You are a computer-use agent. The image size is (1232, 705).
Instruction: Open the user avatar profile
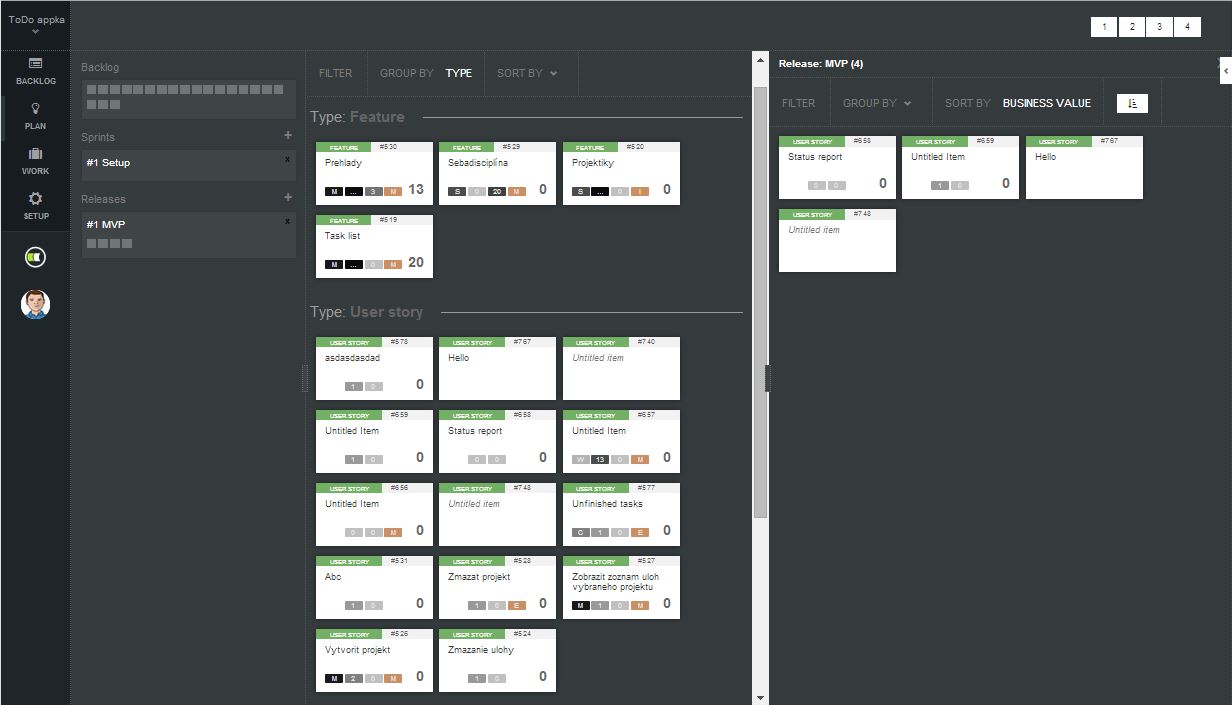(x=35, y=304)
